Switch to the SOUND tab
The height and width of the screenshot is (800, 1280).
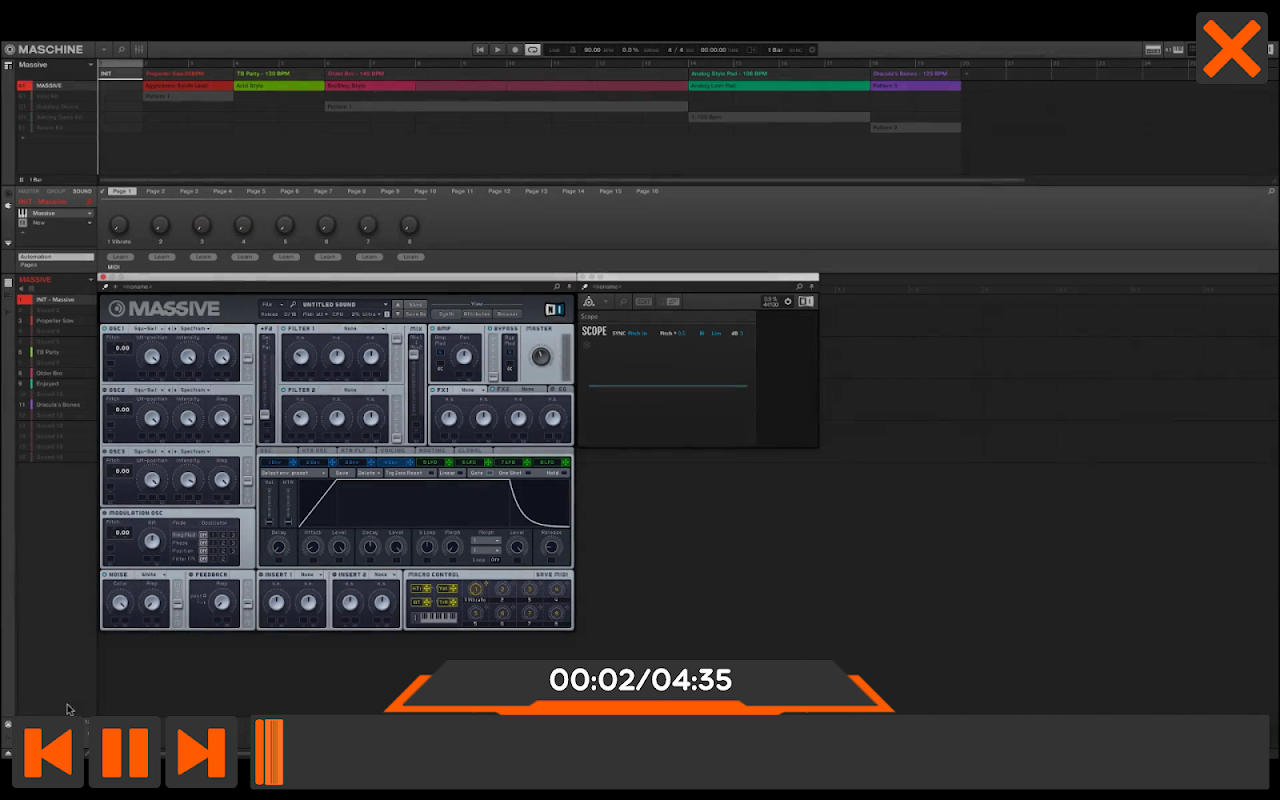click(x=82, y=191)
